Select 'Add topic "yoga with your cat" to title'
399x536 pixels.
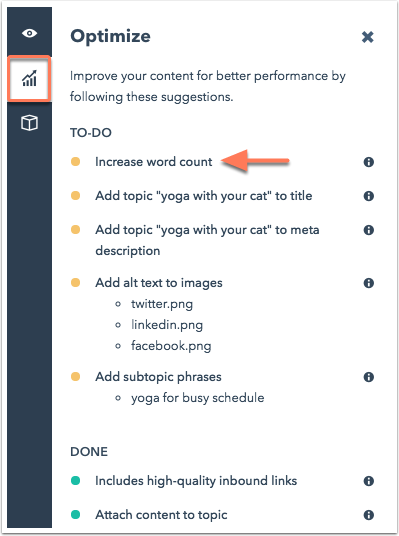pos(204,196)
